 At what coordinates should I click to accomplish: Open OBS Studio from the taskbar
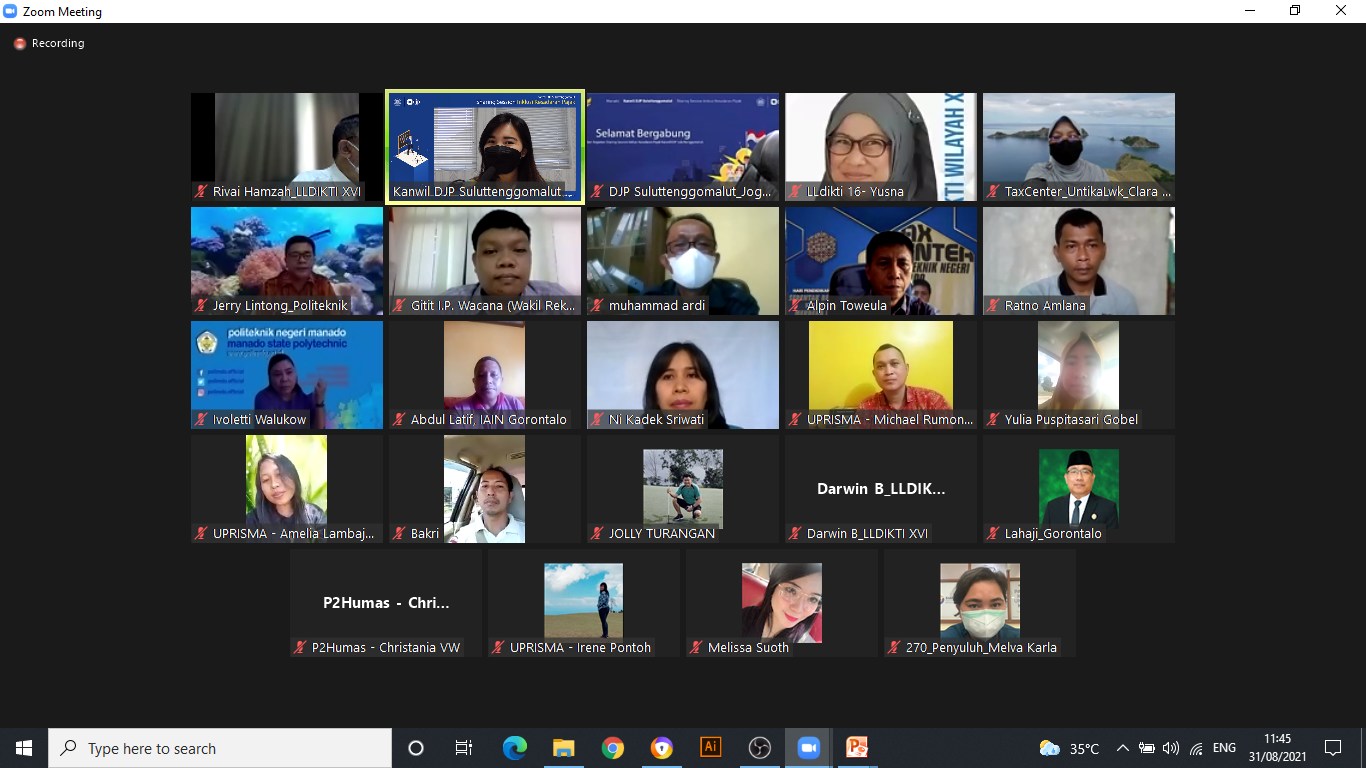click(x=759, y=748)
